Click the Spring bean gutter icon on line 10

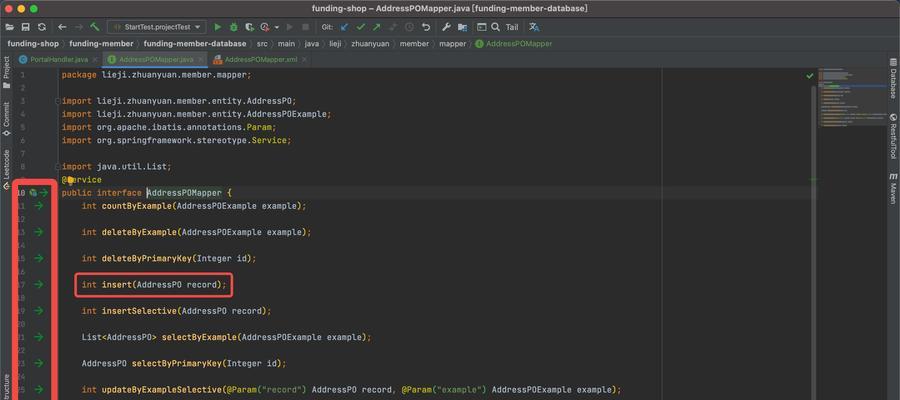point(33,193)
